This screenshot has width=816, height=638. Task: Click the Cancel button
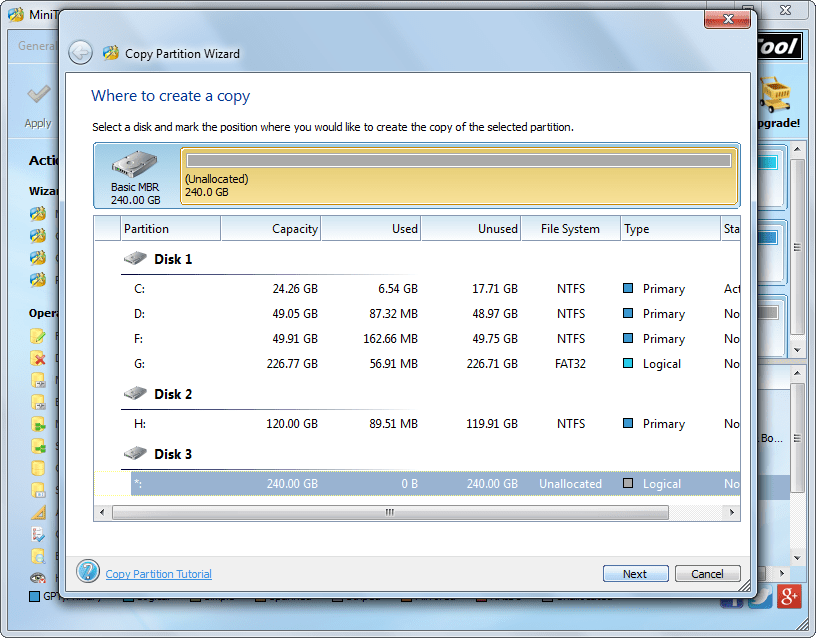(708, 573)
